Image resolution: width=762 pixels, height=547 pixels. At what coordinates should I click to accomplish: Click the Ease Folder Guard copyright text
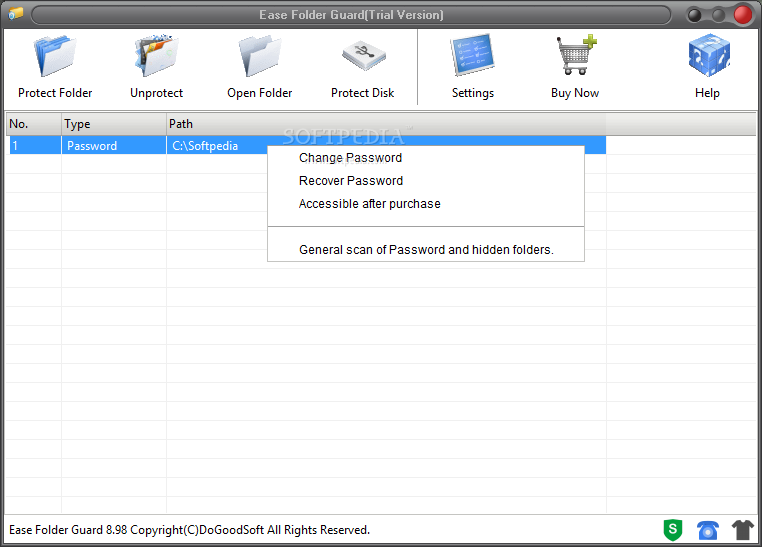click(x=190, y=530)
